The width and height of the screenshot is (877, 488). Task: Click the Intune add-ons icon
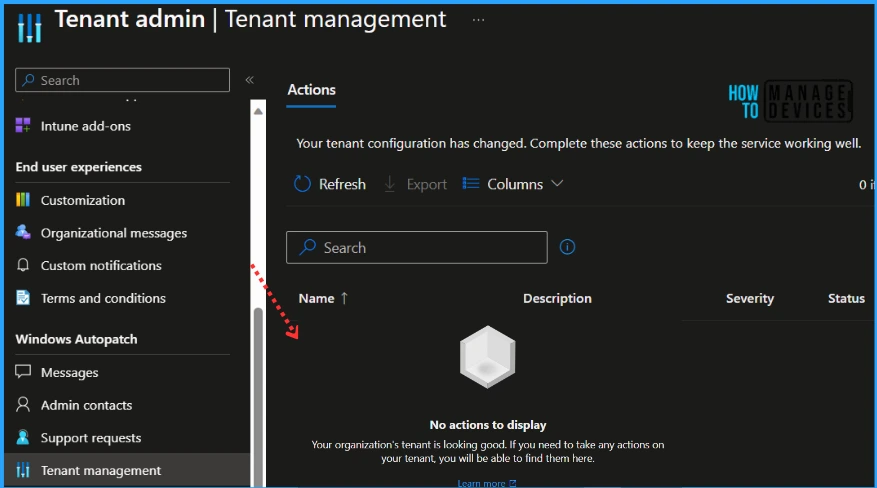click(x=23, y=125)
